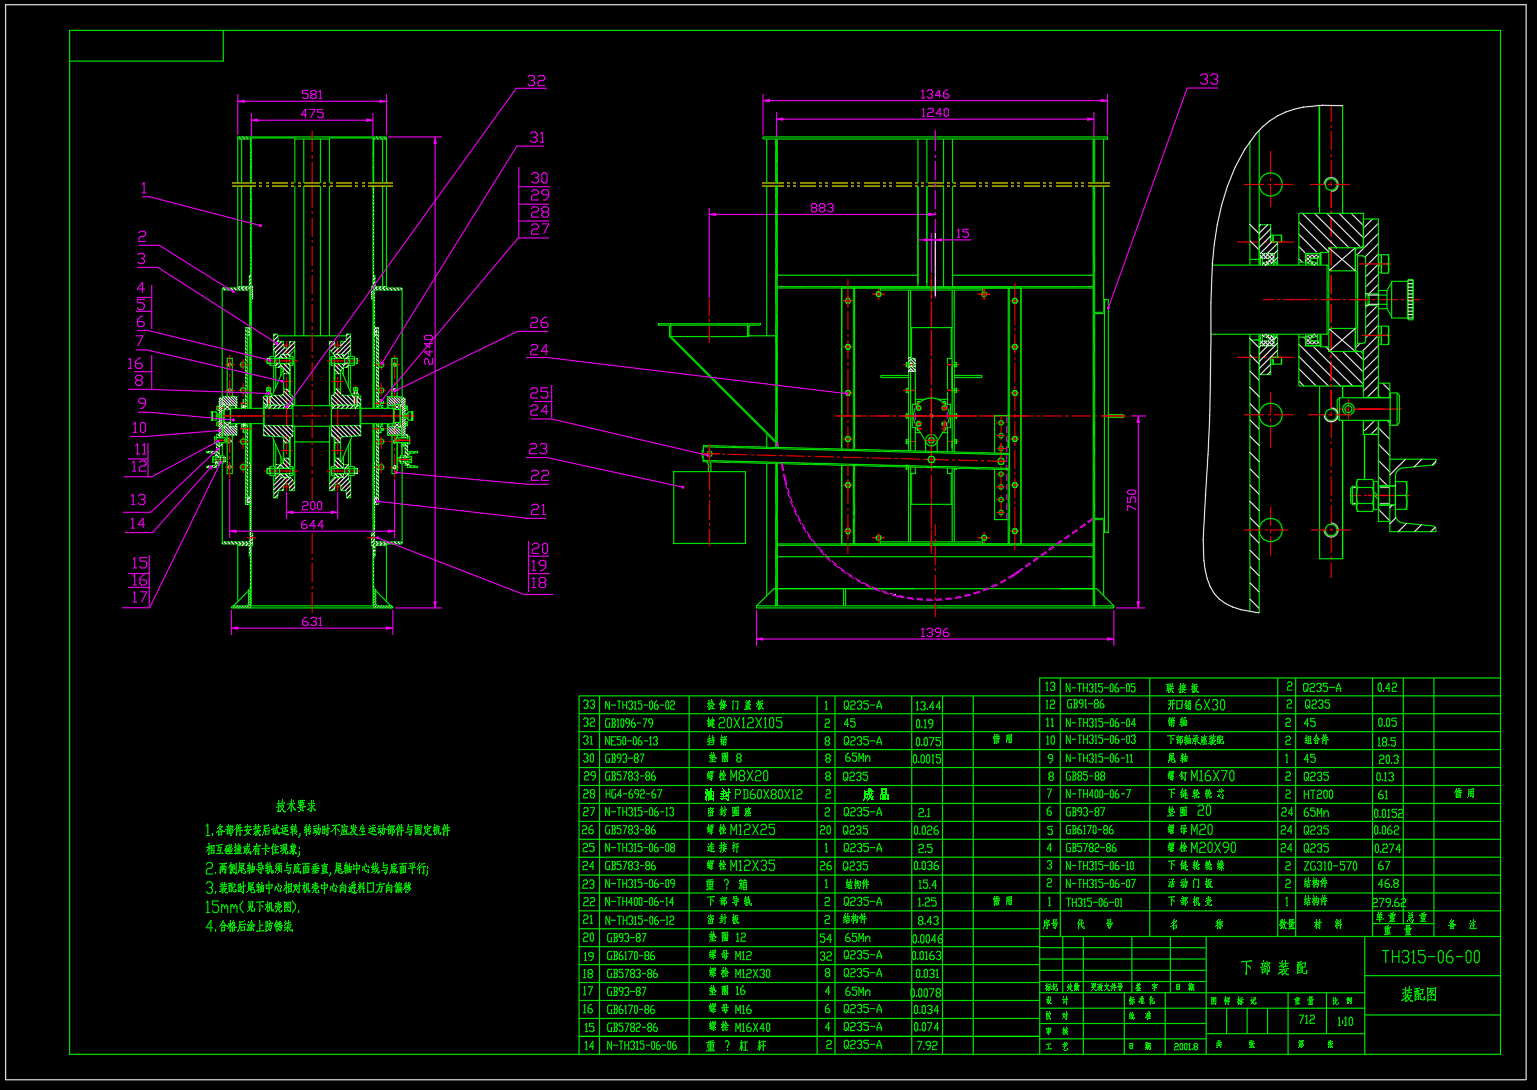Screen dimensions: 1537x1090
Task: Select the bolt M20X90 name cell
Action: pos(1202,848)
